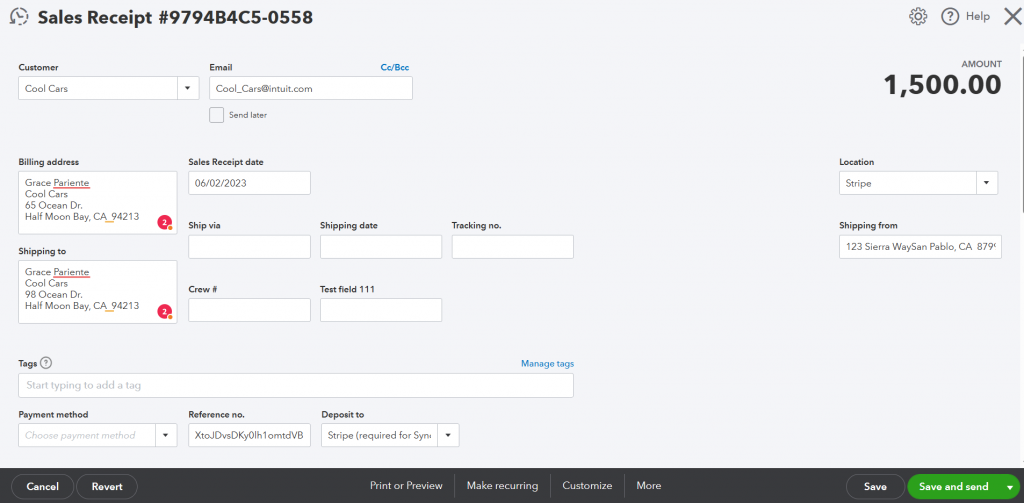
Task: Open the Customer dropdown arrow
Action: 188,88
